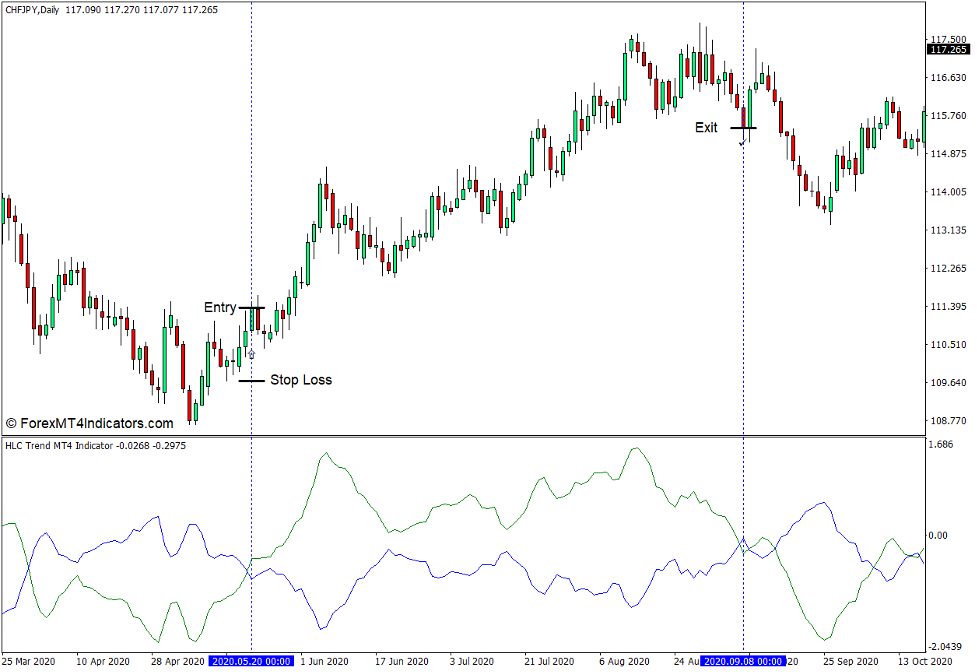Screen dimensions: 977x672
Task: Click the buy arrow below the Entry candle
Action: pyautogui.click(x=251, y=353)
